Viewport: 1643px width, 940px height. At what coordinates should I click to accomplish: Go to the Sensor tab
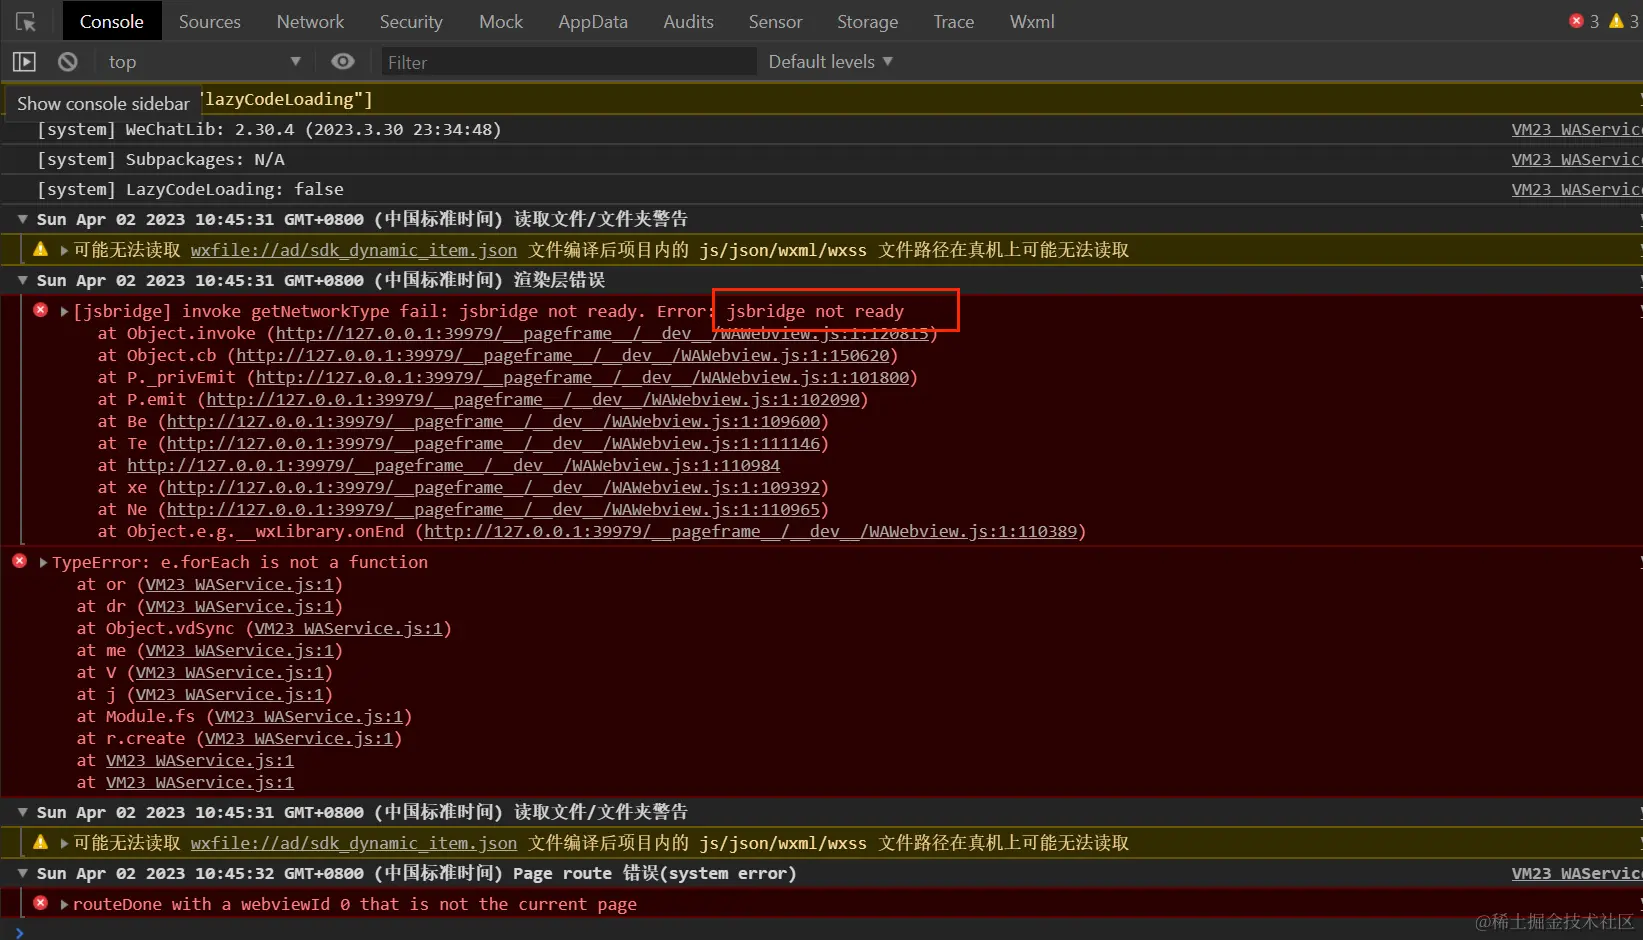(775, 21)
